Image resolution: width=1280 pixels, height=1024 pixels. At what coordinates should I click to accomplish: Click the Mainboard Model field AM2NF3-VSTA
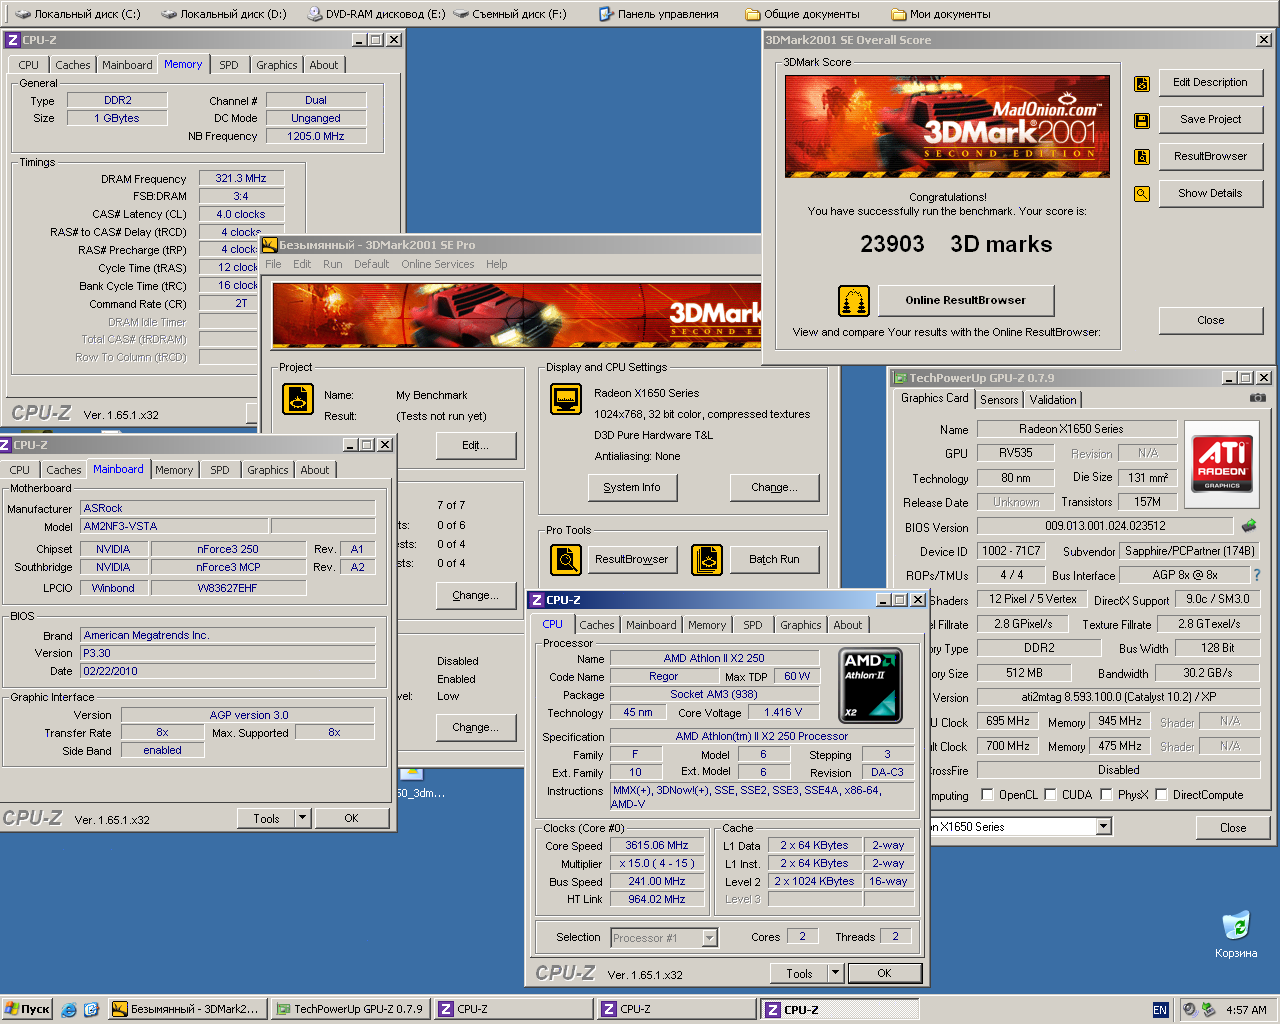174,526
